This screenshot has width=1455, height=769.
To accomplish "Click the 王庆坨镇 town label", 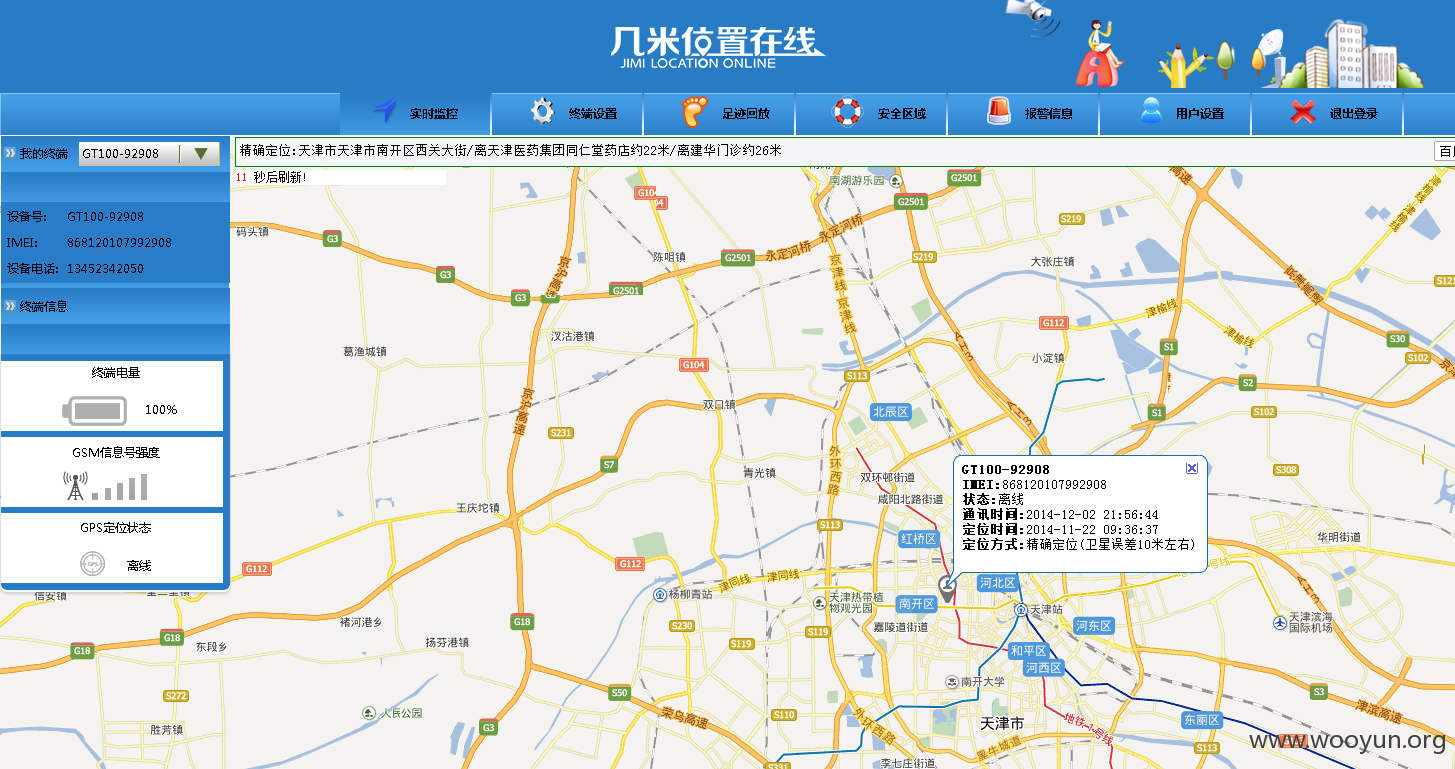I will [x=477, y=508].
